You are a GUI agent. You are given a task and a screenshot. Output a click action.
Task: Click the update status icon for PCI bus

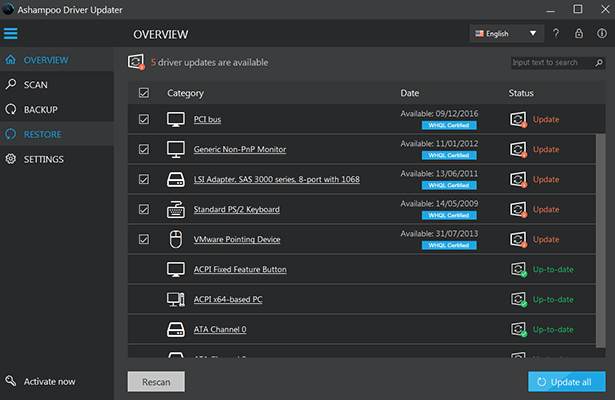tap(518, 120)
